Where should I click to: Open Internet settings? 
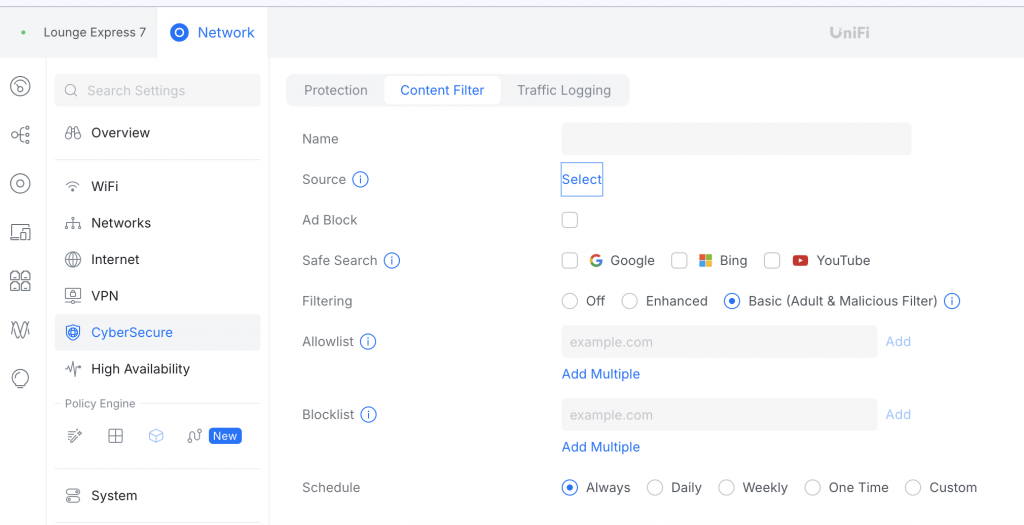point(157,260)
